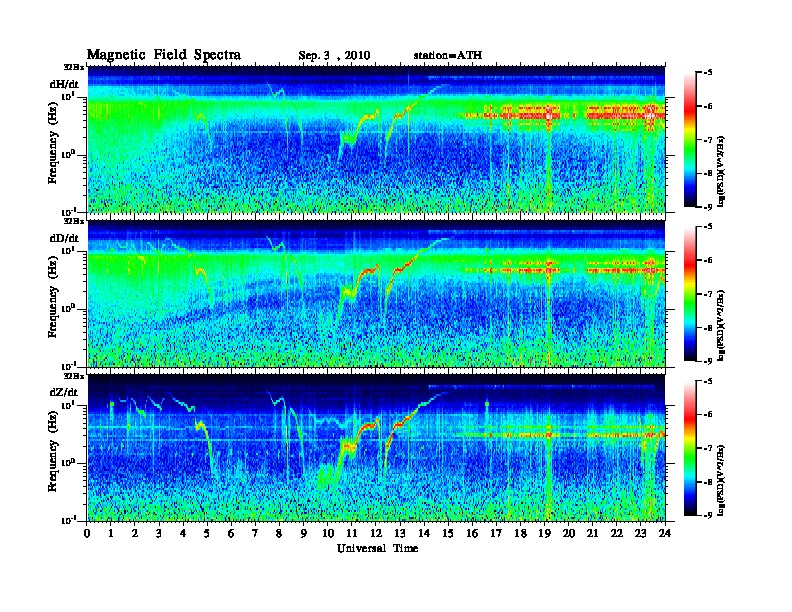
Task: Click the color bar beside the dZ/dt panel
Action: [690, 448]
